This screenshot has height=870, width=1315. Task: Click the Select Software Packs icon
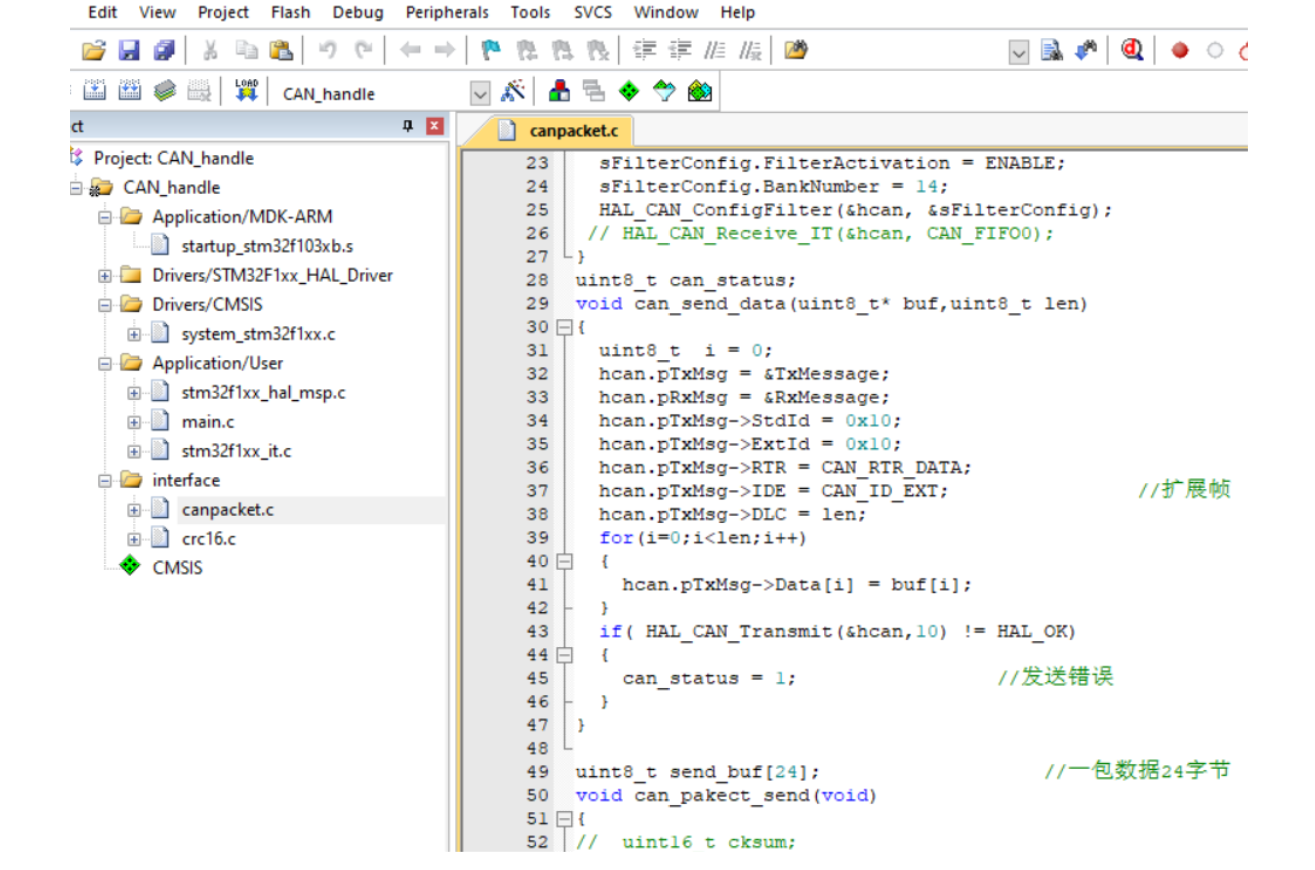click(x=665, y=92)
